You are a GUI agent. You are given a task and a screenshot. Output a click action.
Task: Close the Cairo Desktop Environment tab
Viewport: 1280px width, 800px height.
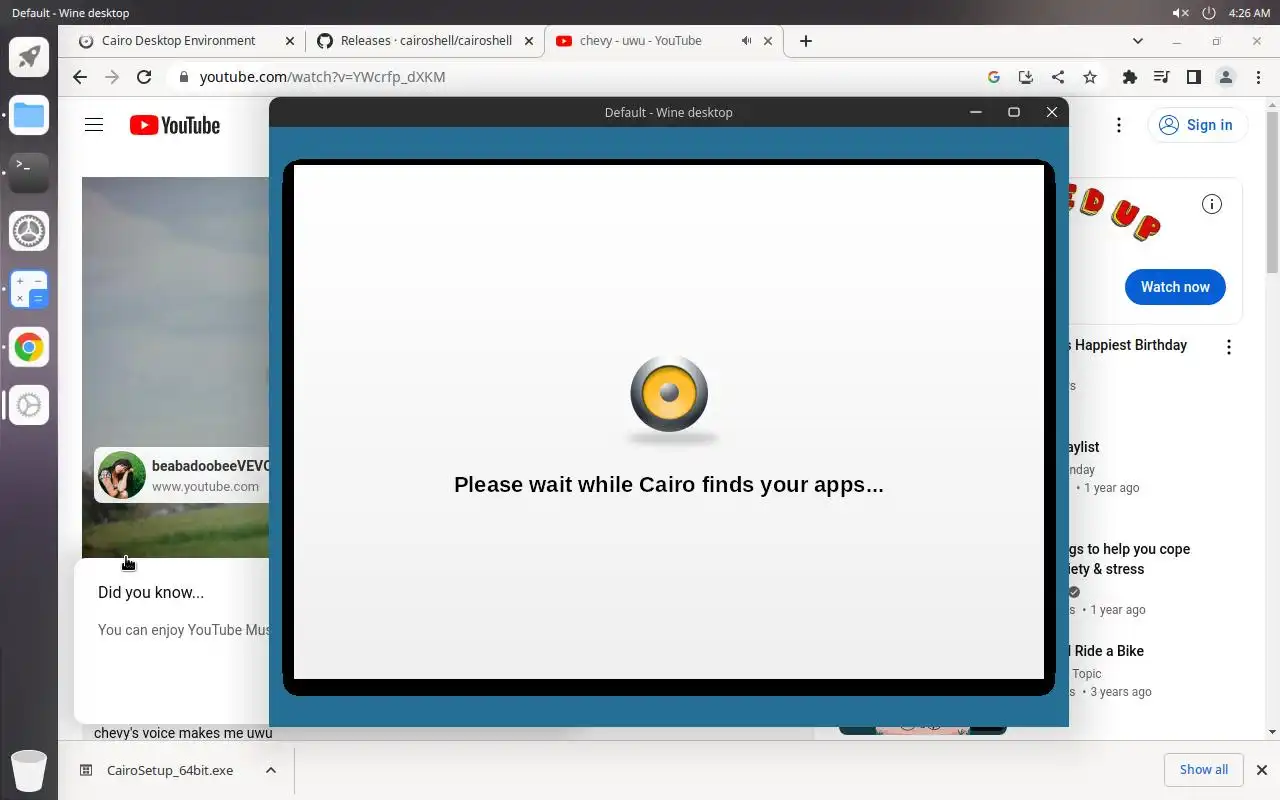pos(290,41)
